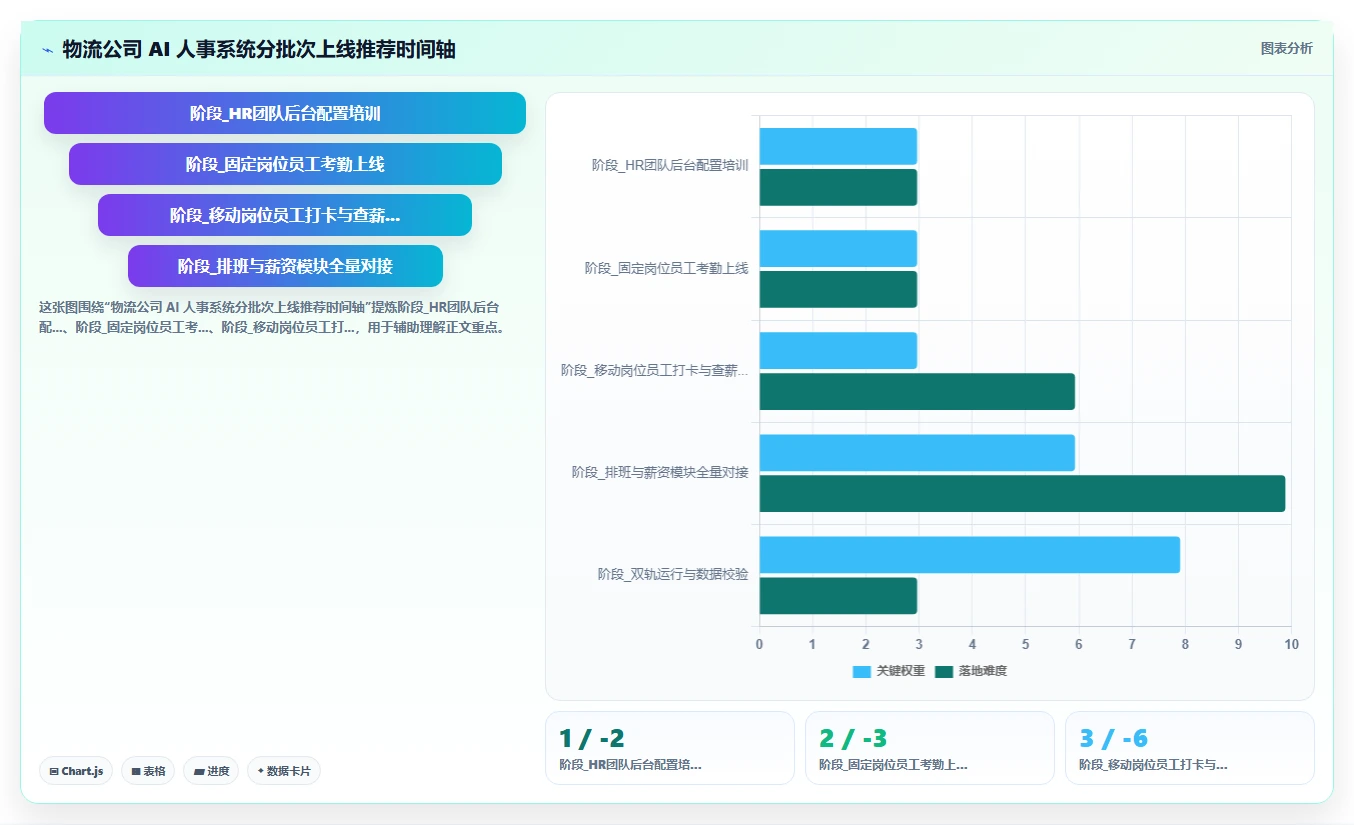1354x825 pixels.
Task: Select the 阶段_移动岗位员工打卡与查薪 funnel step
Action: click(285, 215)
